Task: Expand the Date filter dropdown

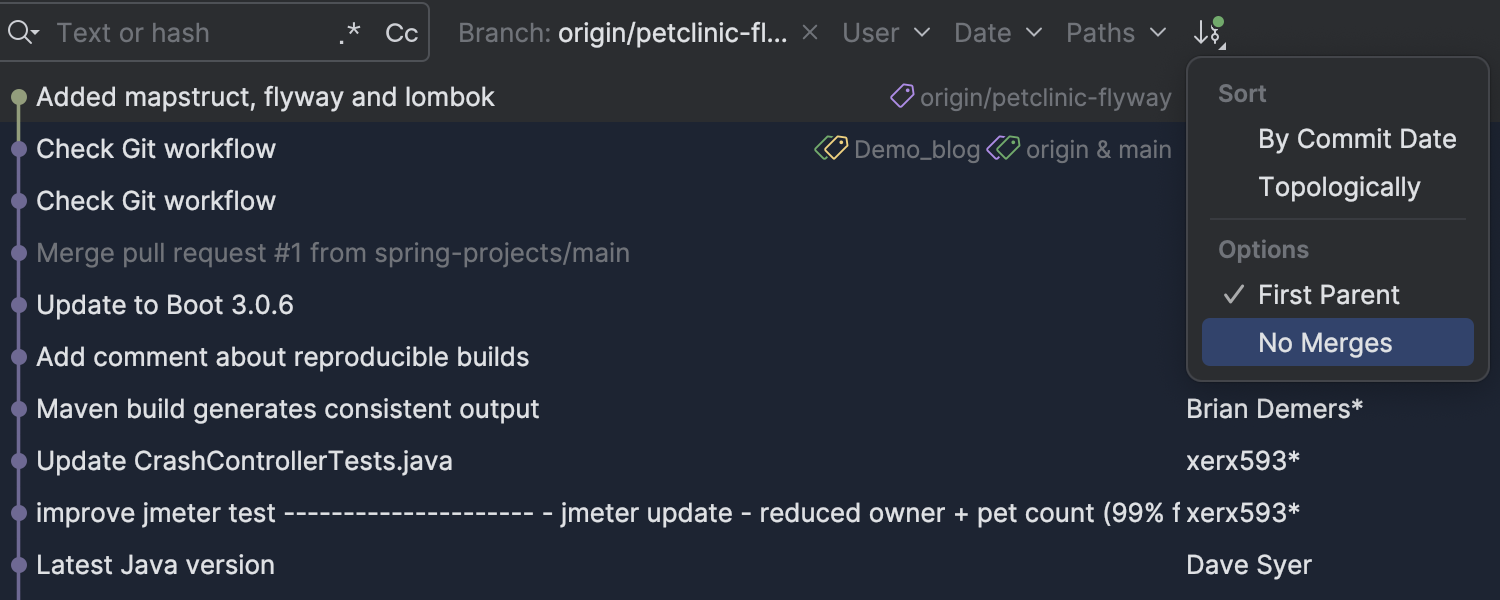Action: 998,33
